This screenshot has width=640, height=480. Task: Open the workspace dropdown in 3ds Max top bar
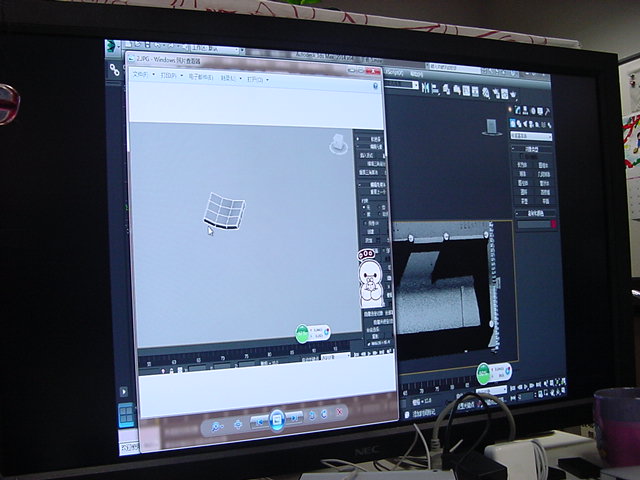[x=218, y=49]
